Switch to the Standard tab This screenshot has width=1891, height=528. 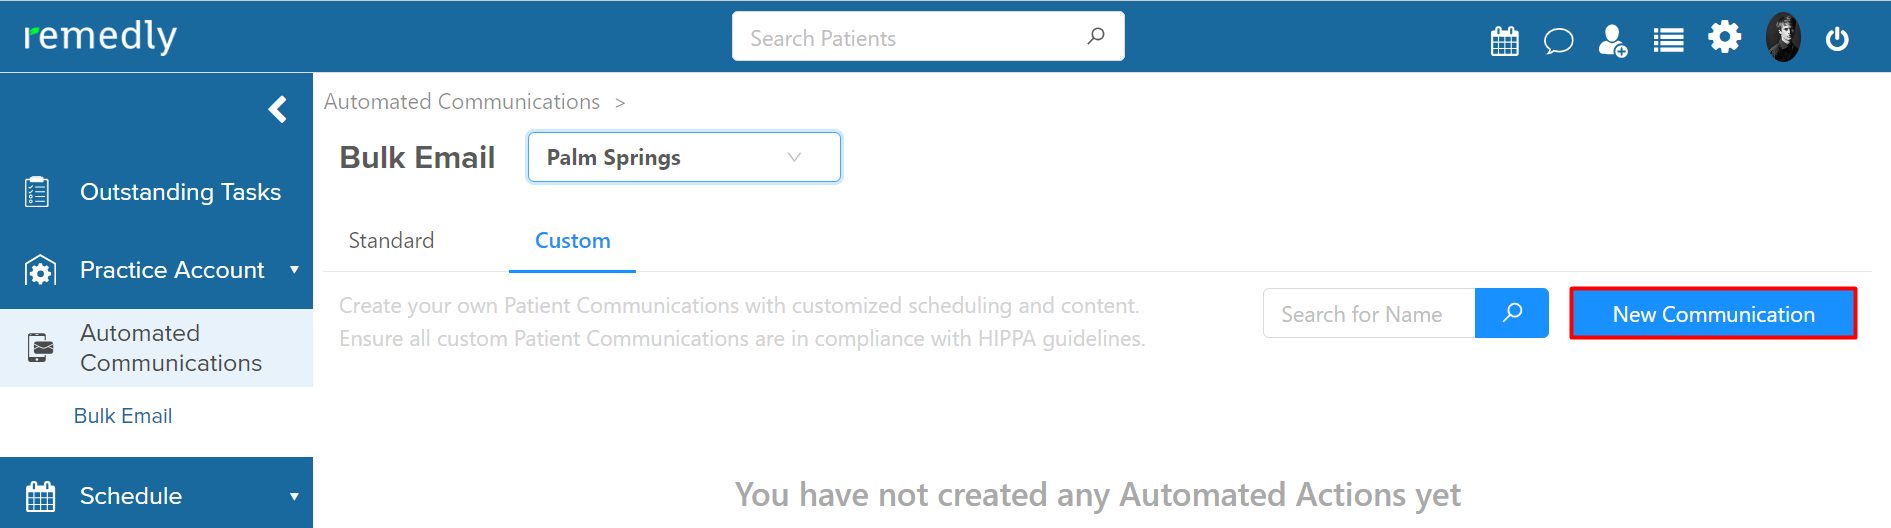point(391,241)
